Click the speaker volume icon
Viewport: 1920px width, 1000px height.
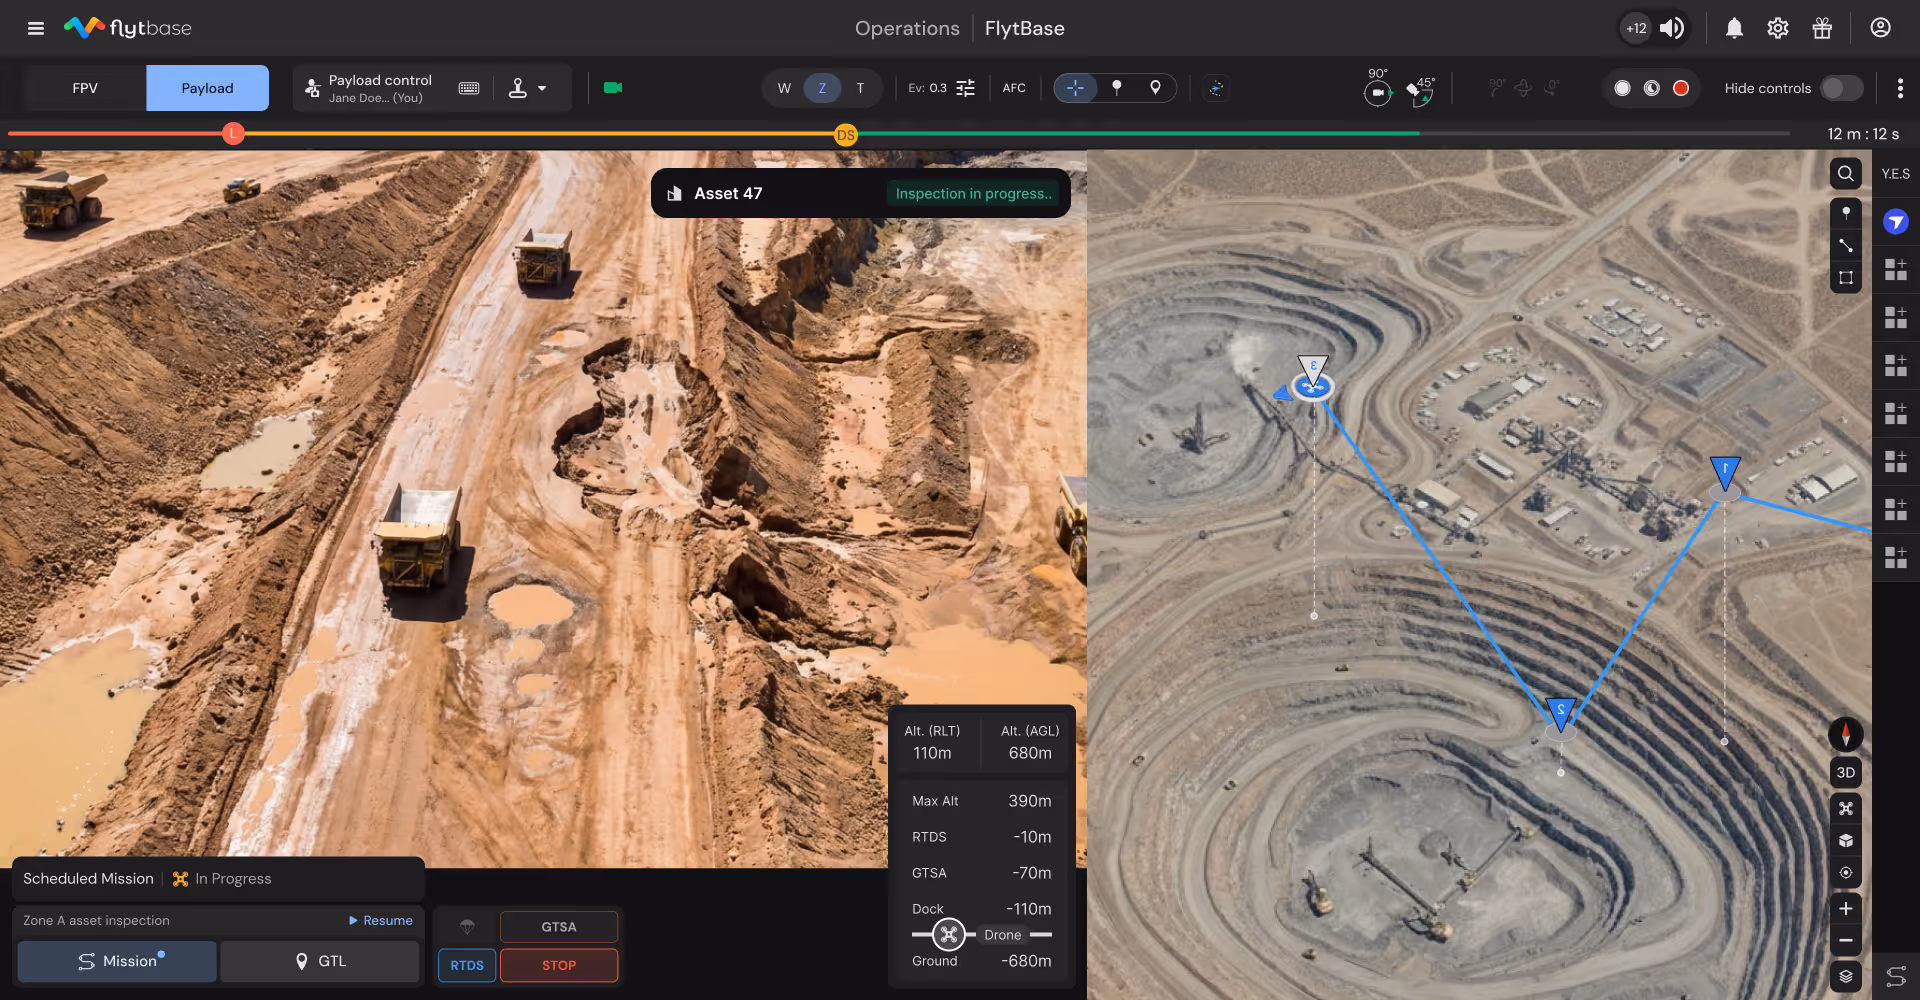pyautogui.click(x=1672, y=28)
